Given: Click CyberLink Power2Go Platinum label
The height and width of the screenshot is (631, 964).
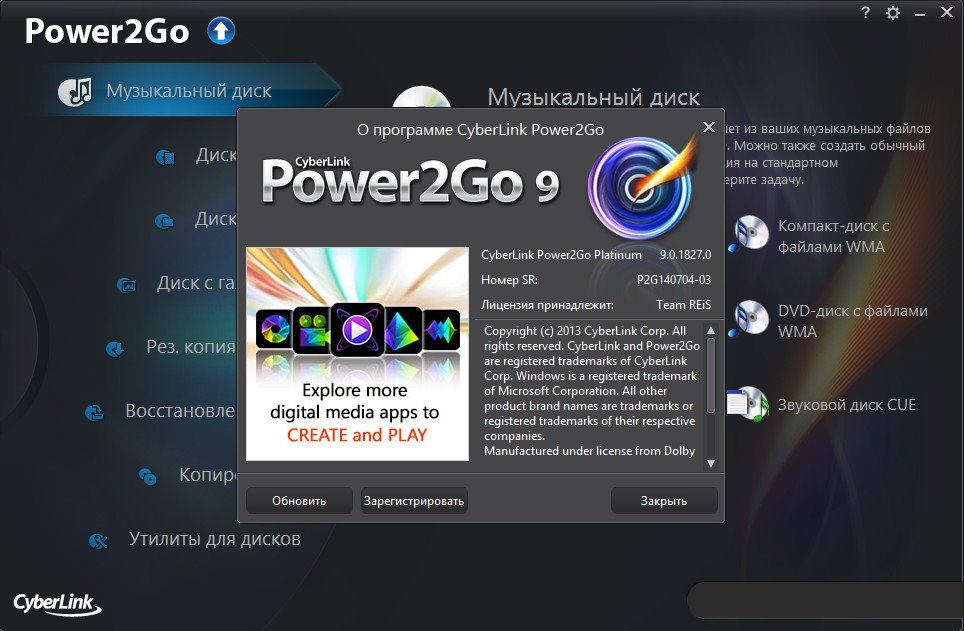Looking at the screenshot, I should [x=561, y=255].
